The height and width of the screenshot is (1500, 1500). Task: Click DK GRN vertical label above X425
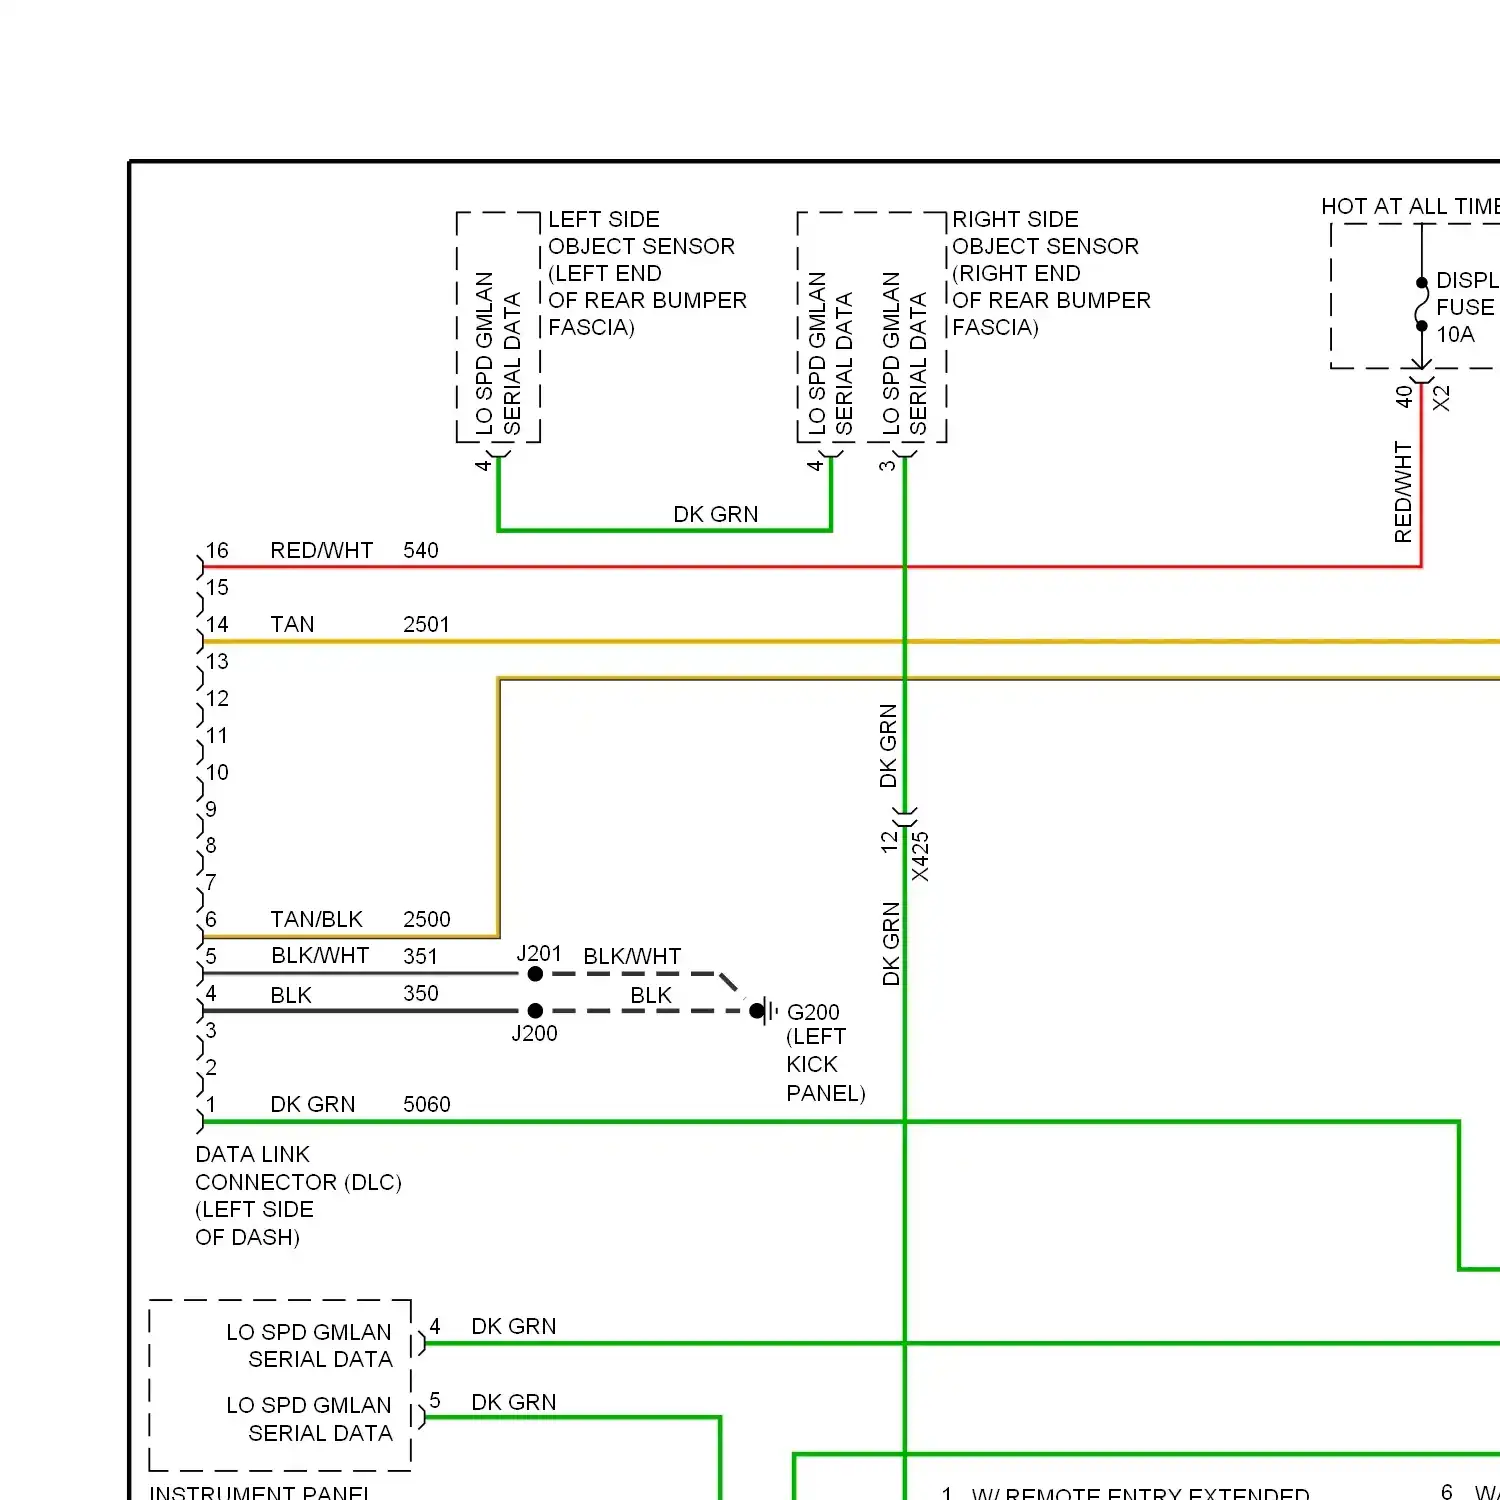[888, 746]
